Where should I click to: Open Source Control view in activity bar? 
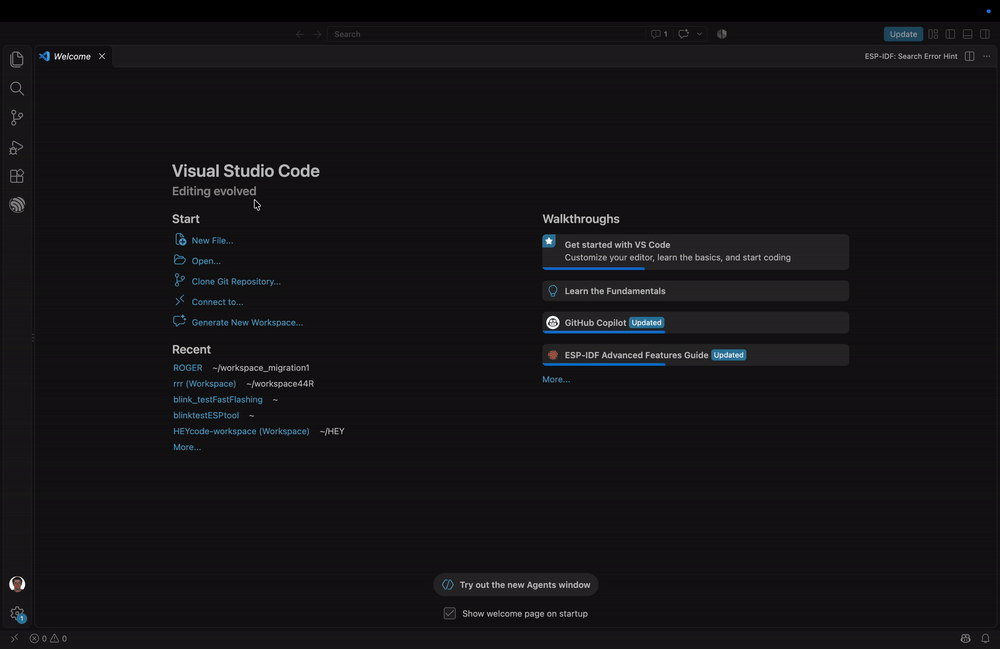(x=17, y=118)
